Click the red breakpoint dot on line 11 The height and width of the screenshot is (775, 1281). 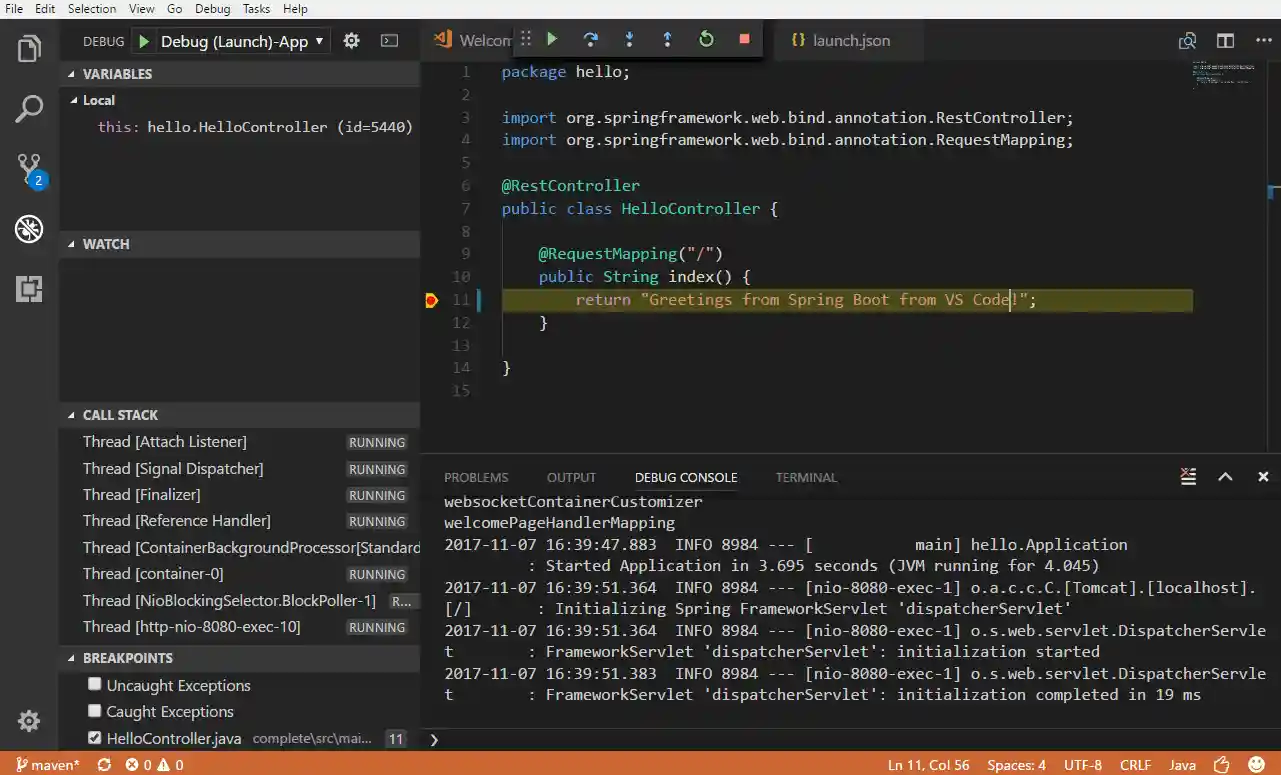click(x=431, y=299)
